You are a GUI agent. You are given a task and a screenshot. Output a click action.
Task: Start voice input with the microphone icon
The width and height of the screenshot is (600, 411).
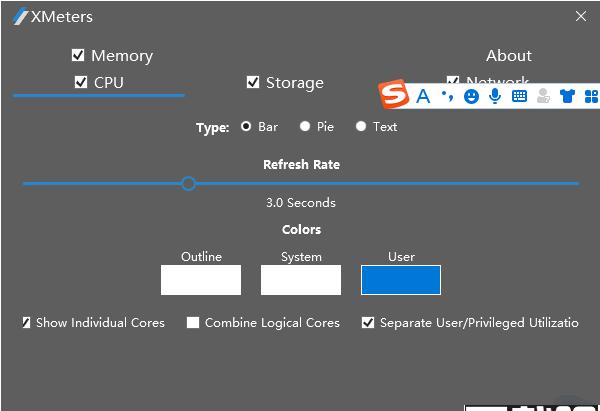[x=495, y=96]
